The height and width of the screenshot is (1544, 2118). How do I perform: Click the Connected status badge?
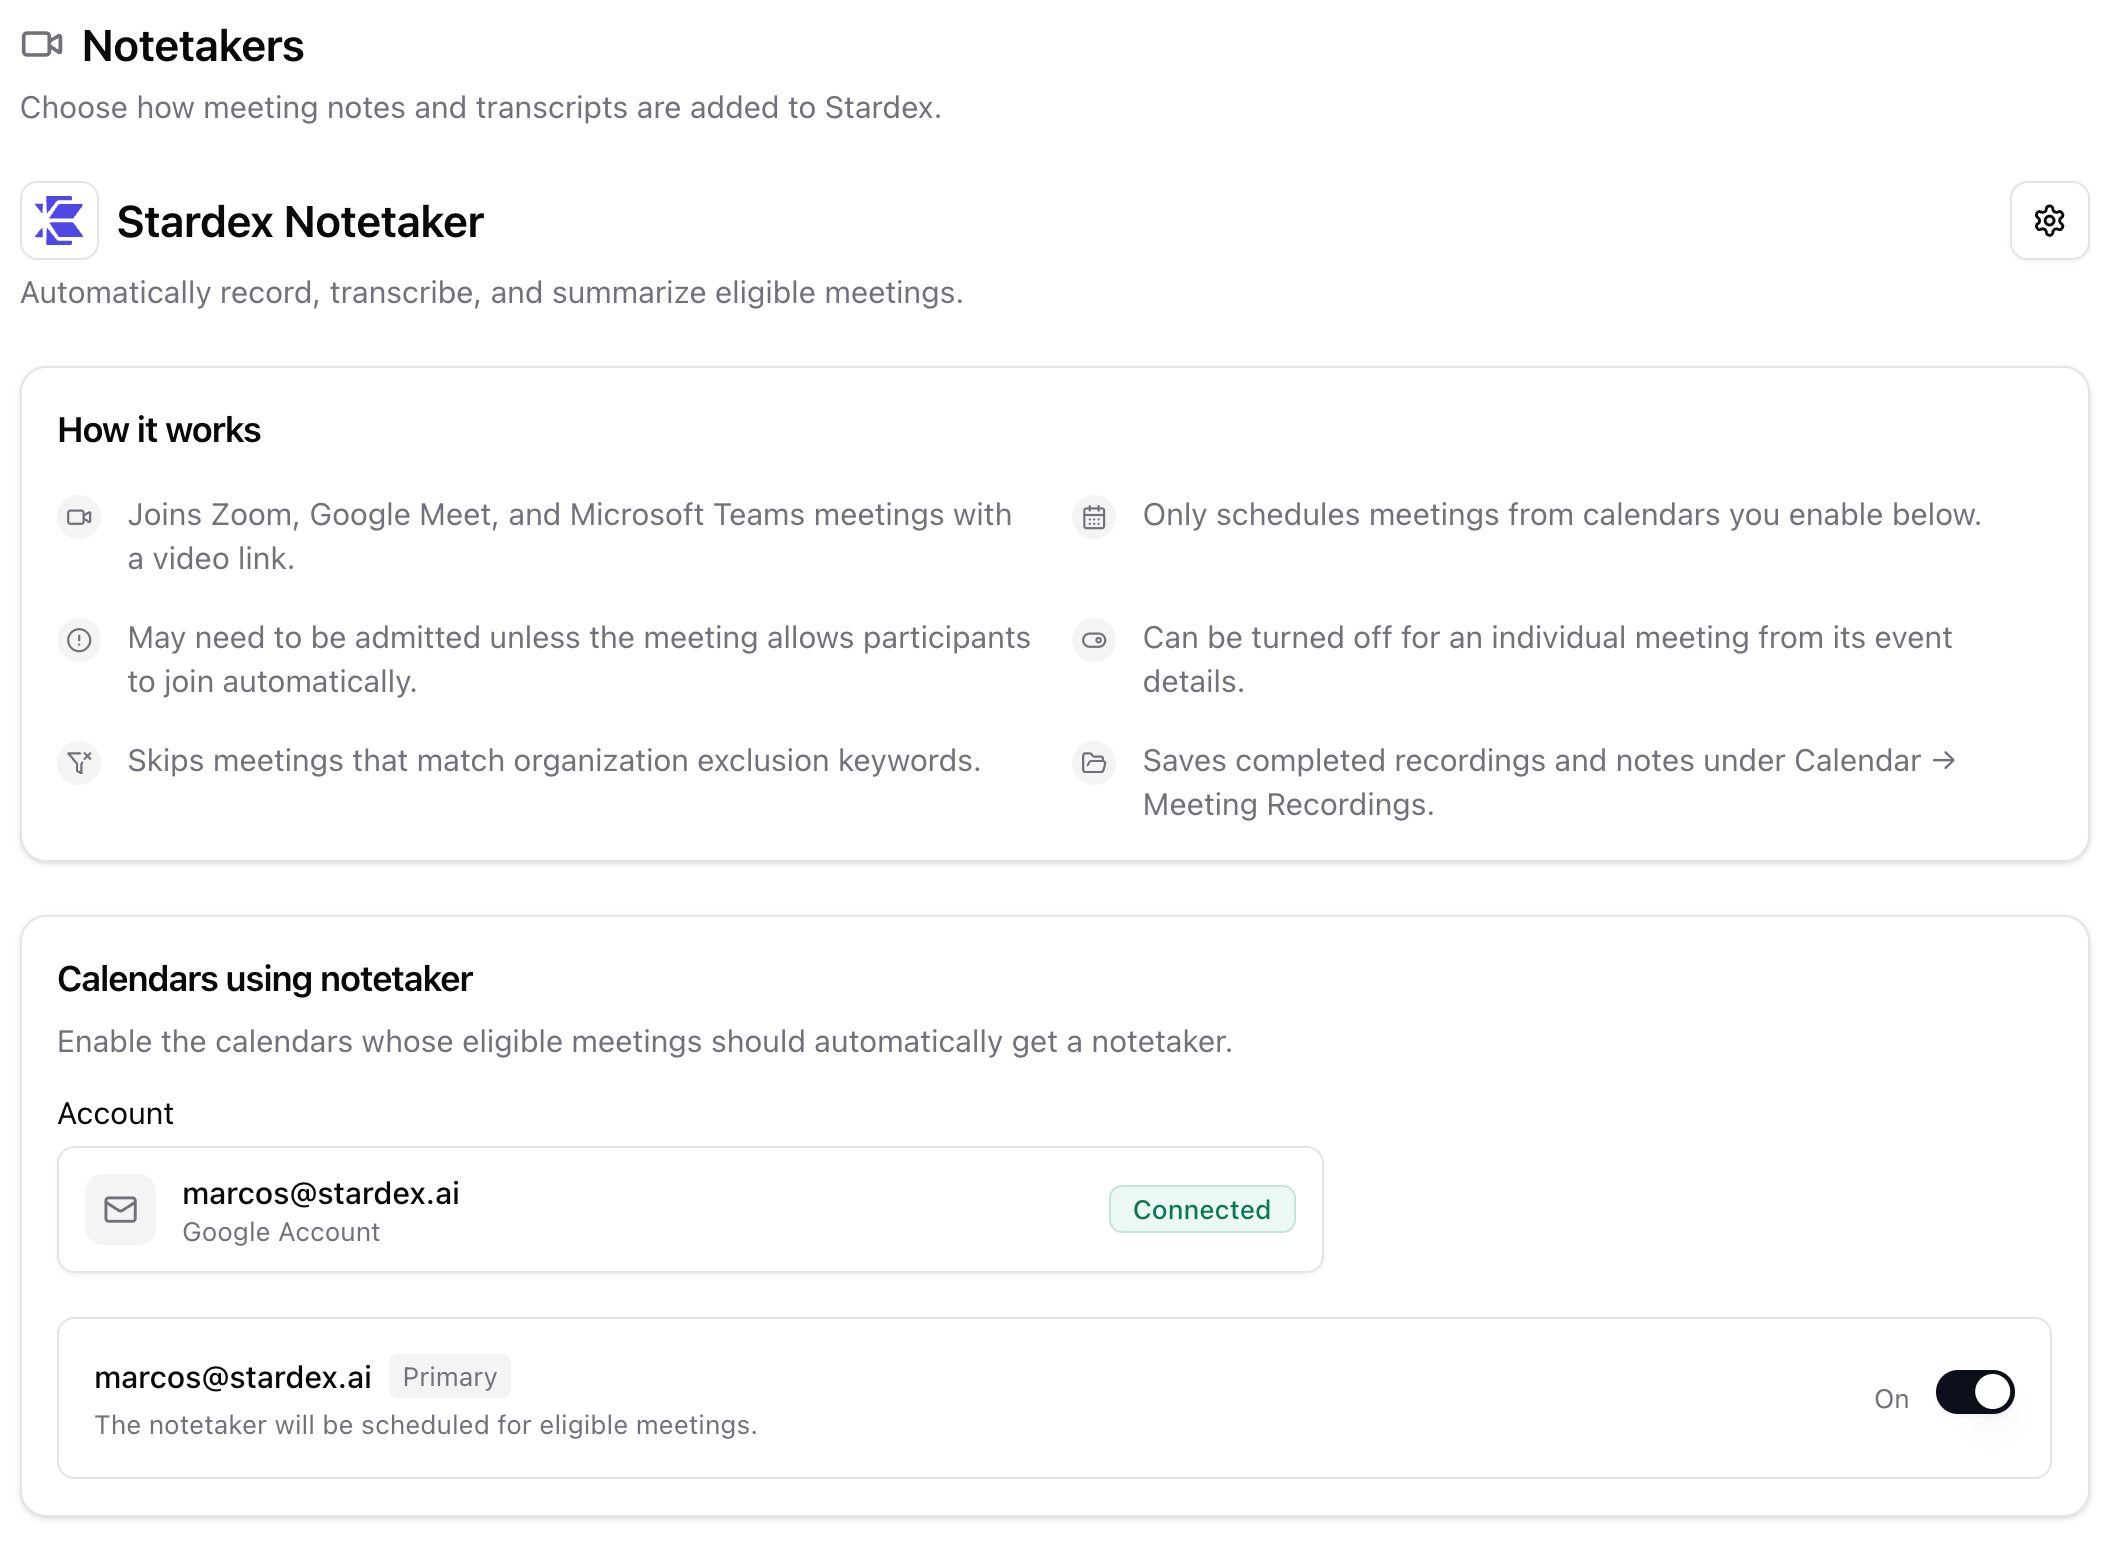point(1202,1210)
